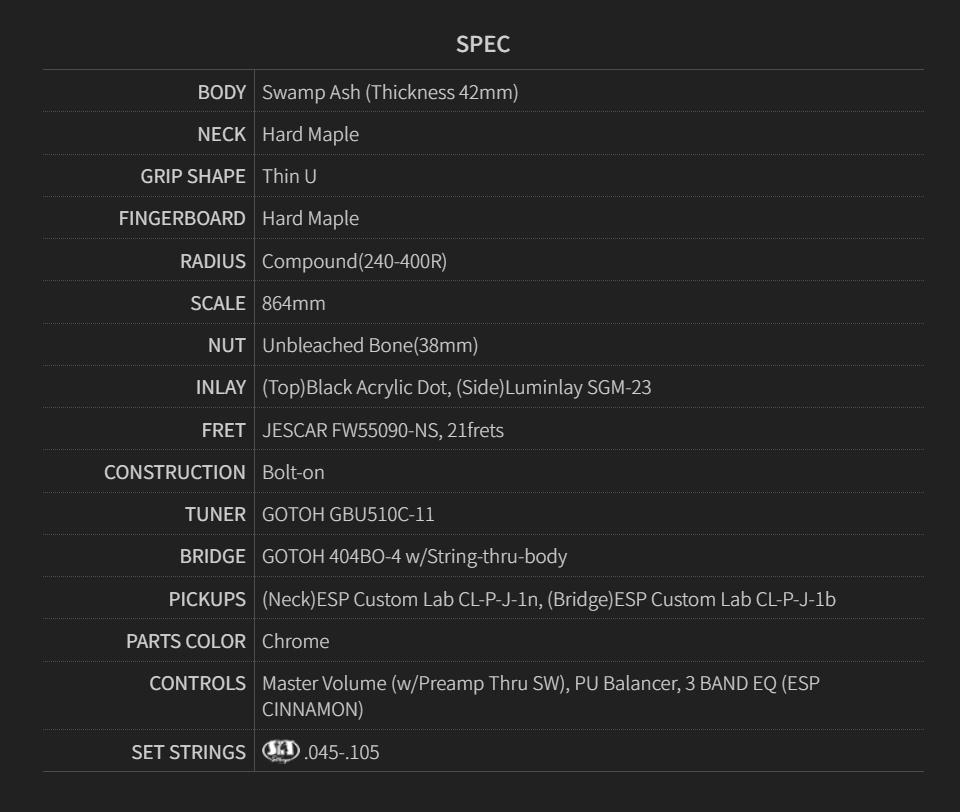The image size is (960, 812).
Task: Select GOTOH 404BO-4 bridge text
Action: (x=414, y=557)
